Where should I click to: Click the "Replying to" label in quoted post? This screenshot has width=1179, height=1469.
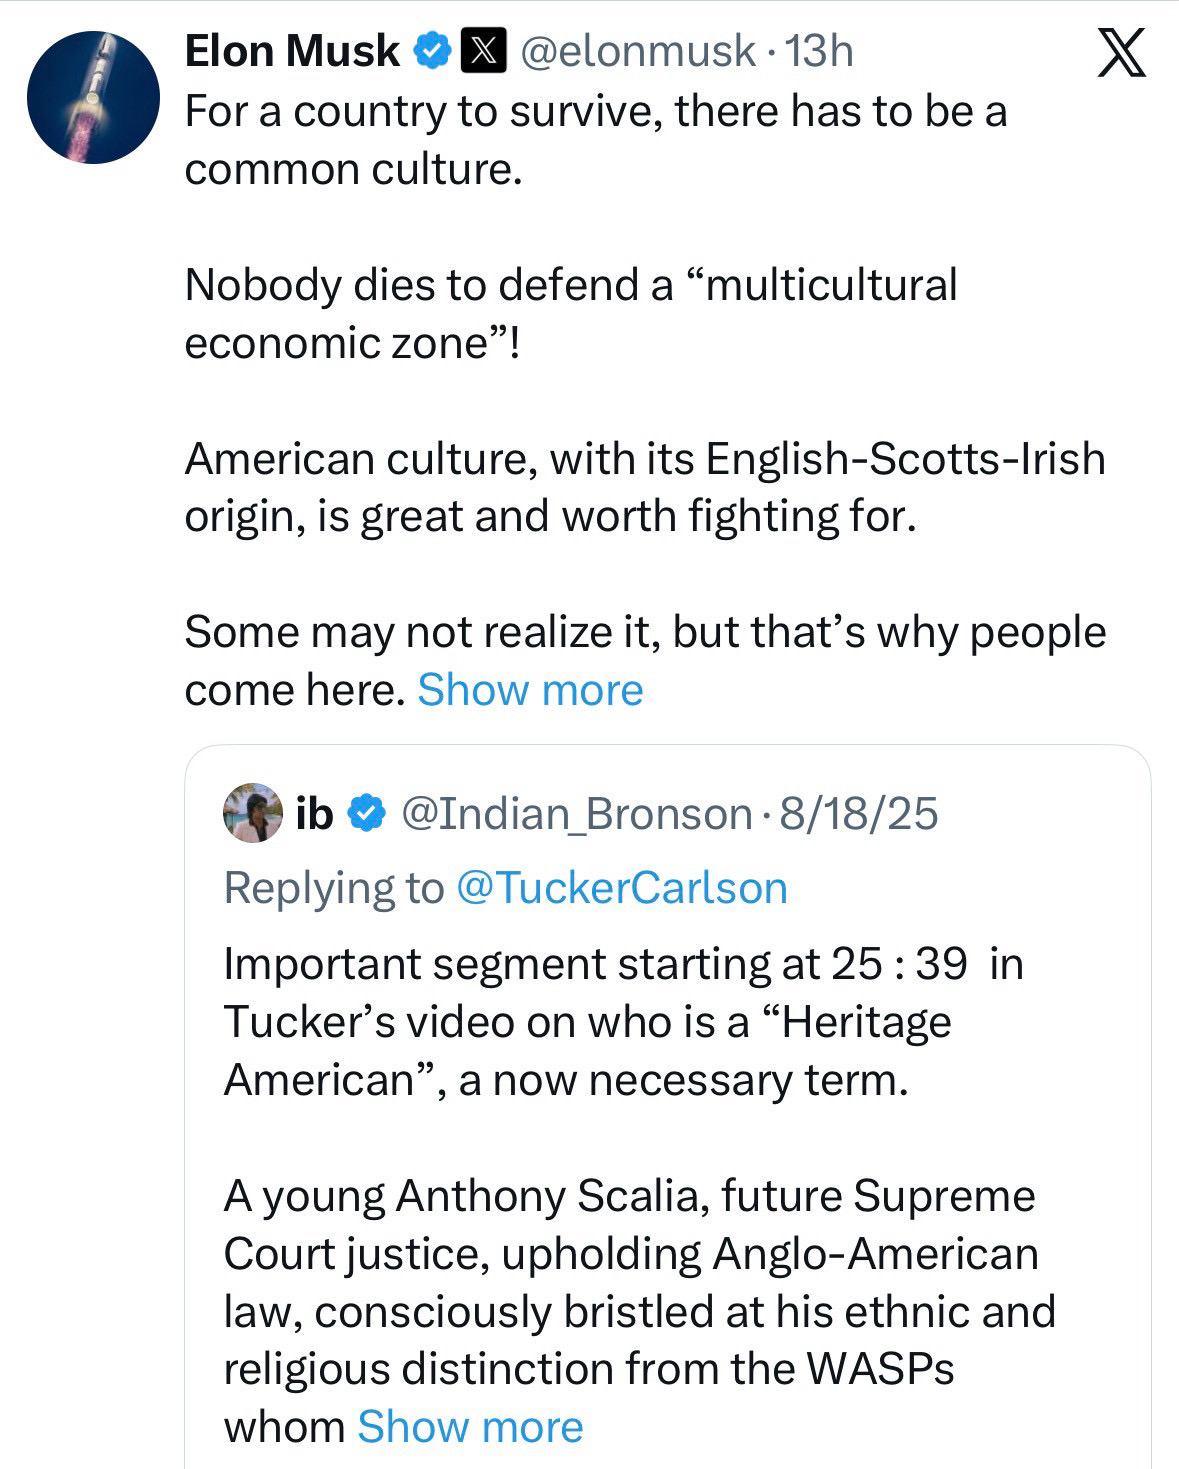[333, 888]
